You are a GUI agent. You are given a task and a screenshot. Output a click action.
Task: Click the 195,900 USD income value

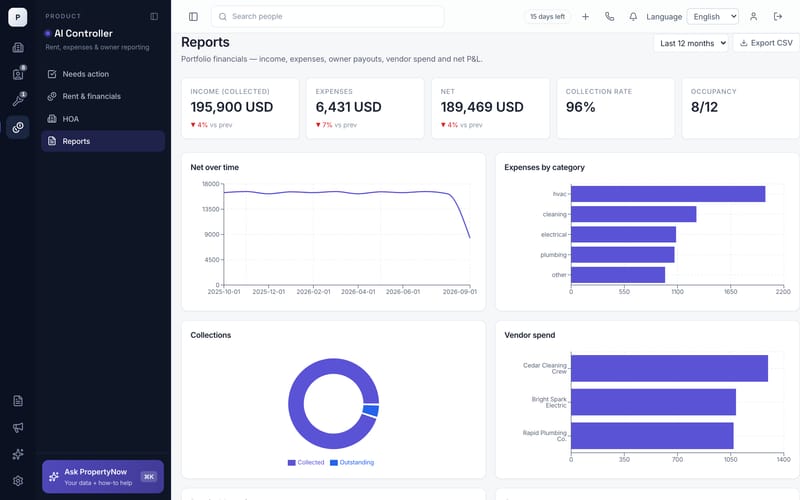tap(232, 107)
